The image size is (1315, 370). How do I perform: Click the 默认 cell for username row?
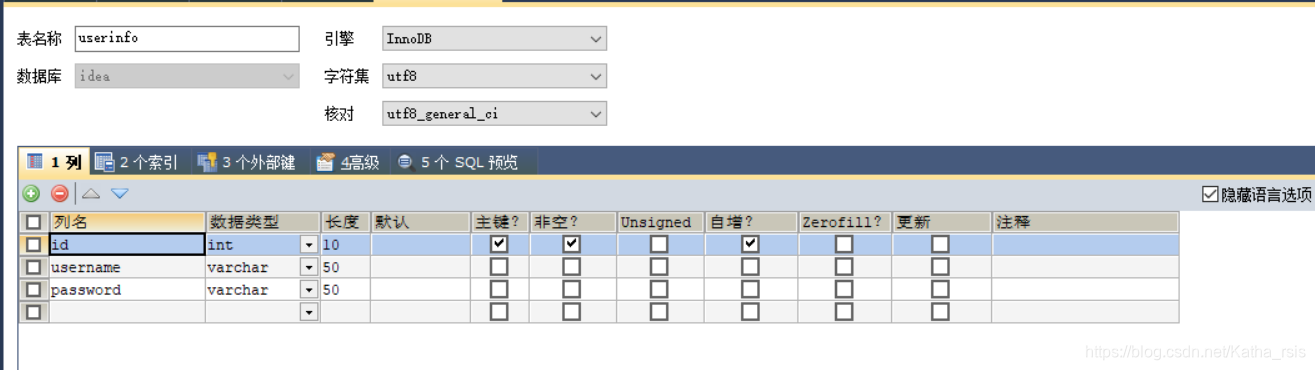click(x=420, y=267)
